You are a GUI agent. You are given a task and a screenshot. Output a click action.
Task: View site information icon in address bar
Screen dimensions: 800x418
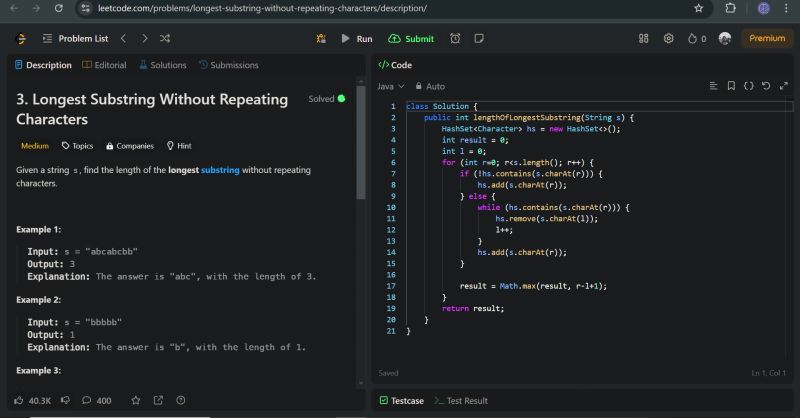pyautogui.click(x=86, y=8)
